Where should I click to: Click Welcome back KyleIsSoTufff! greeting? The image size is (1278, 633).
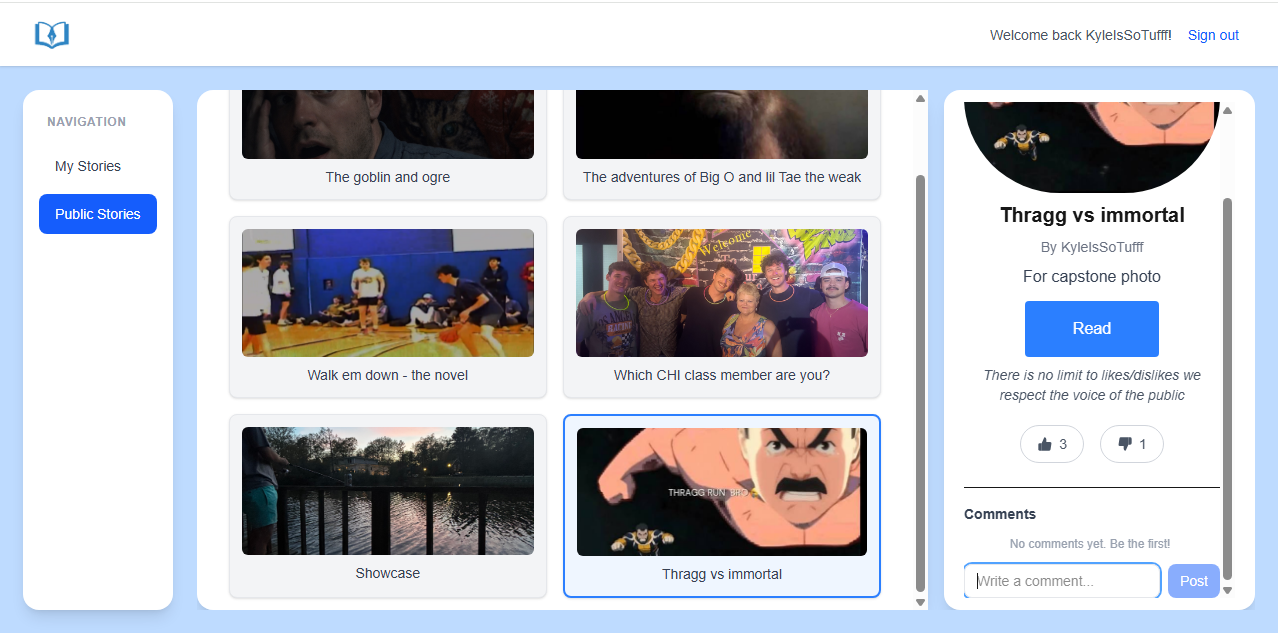pyautogui.click(x=1080, y=35)
